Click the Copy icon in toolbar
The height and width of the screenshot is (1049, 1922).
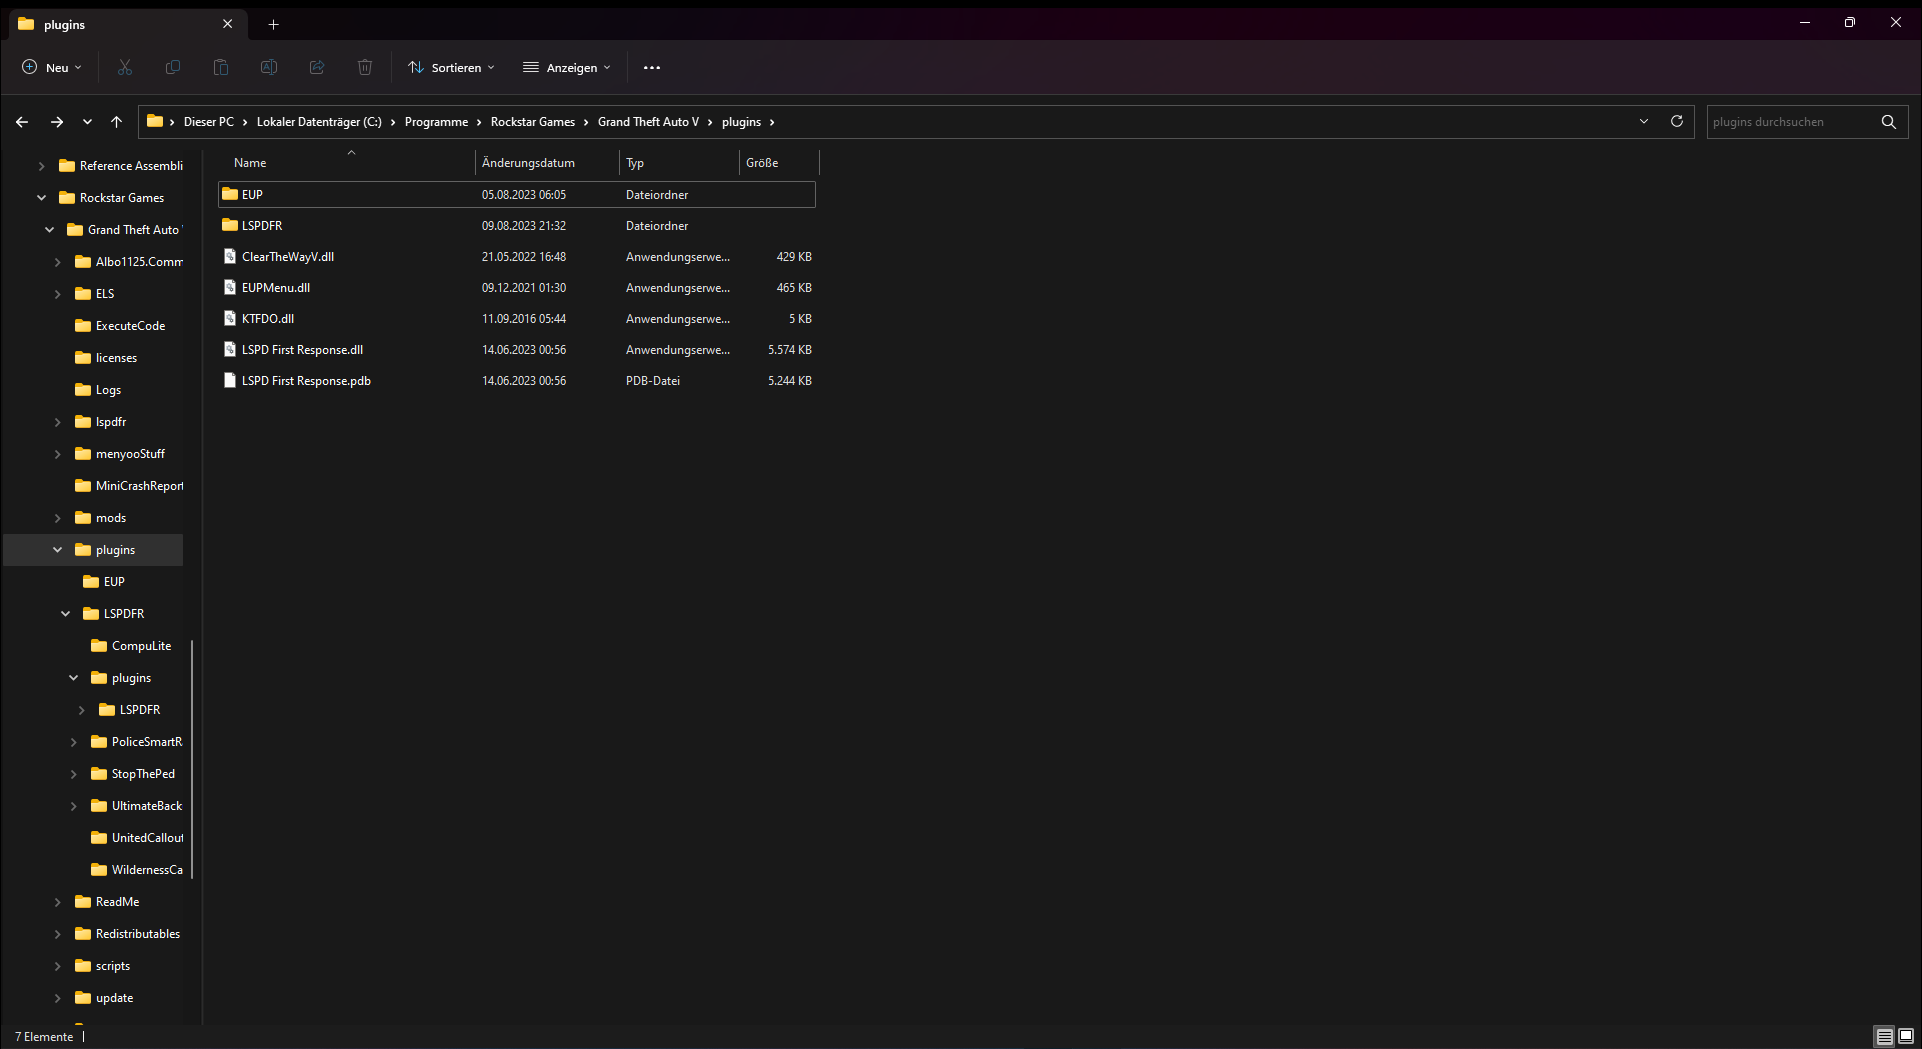click(173, 67)
